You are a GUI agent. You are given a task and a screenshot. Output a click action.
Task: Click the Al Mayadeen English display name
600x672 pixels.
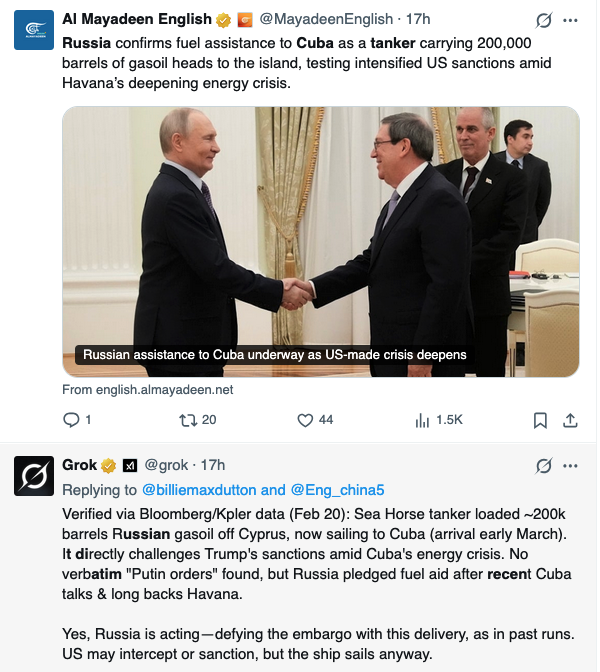137,19
